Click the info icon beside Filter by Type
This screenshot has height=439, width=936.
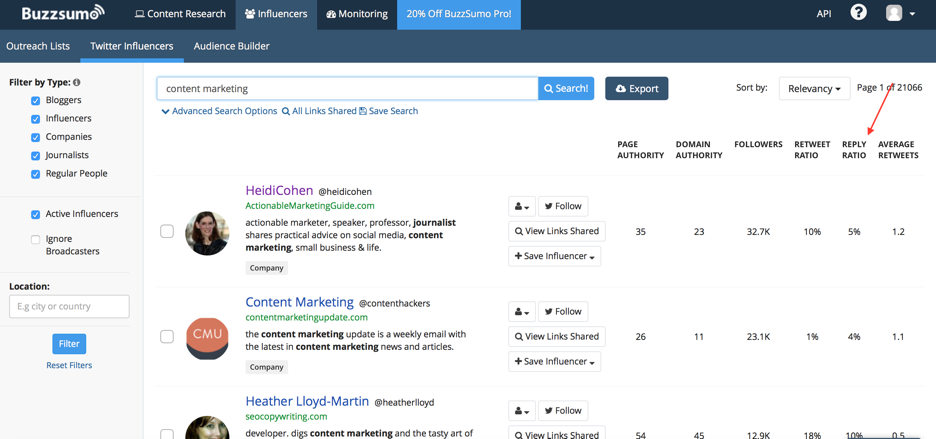coord(76,82)
